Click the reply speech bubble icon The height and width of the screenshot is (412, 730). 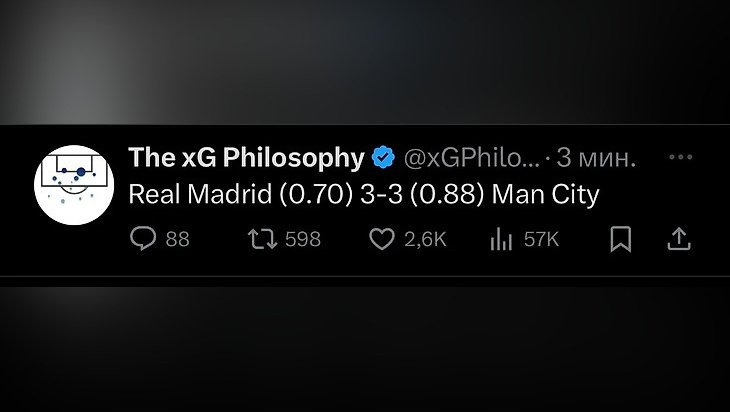(x=143, y=239)
